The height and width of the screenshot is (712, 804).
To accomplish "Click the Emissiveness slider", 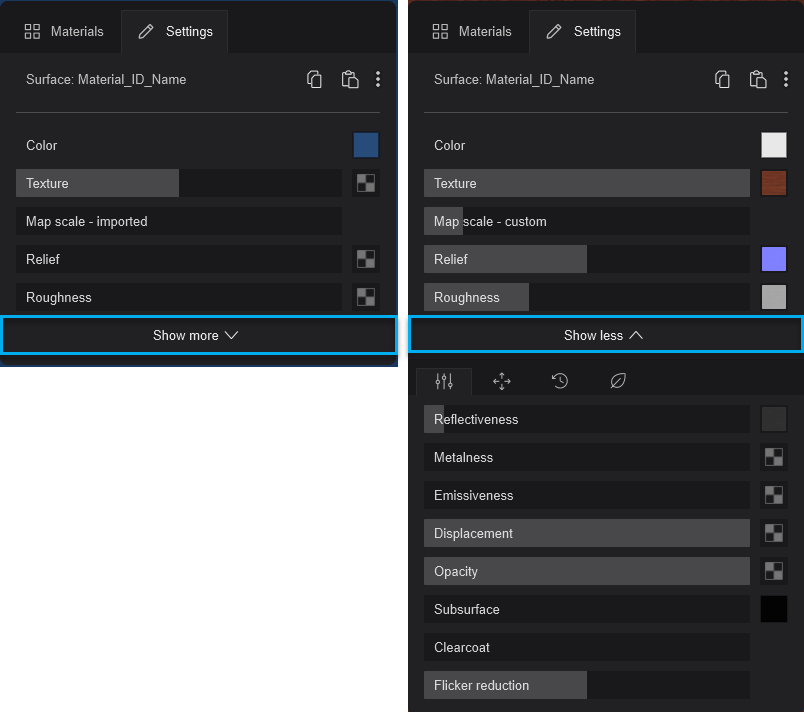I will click(587, 495).
